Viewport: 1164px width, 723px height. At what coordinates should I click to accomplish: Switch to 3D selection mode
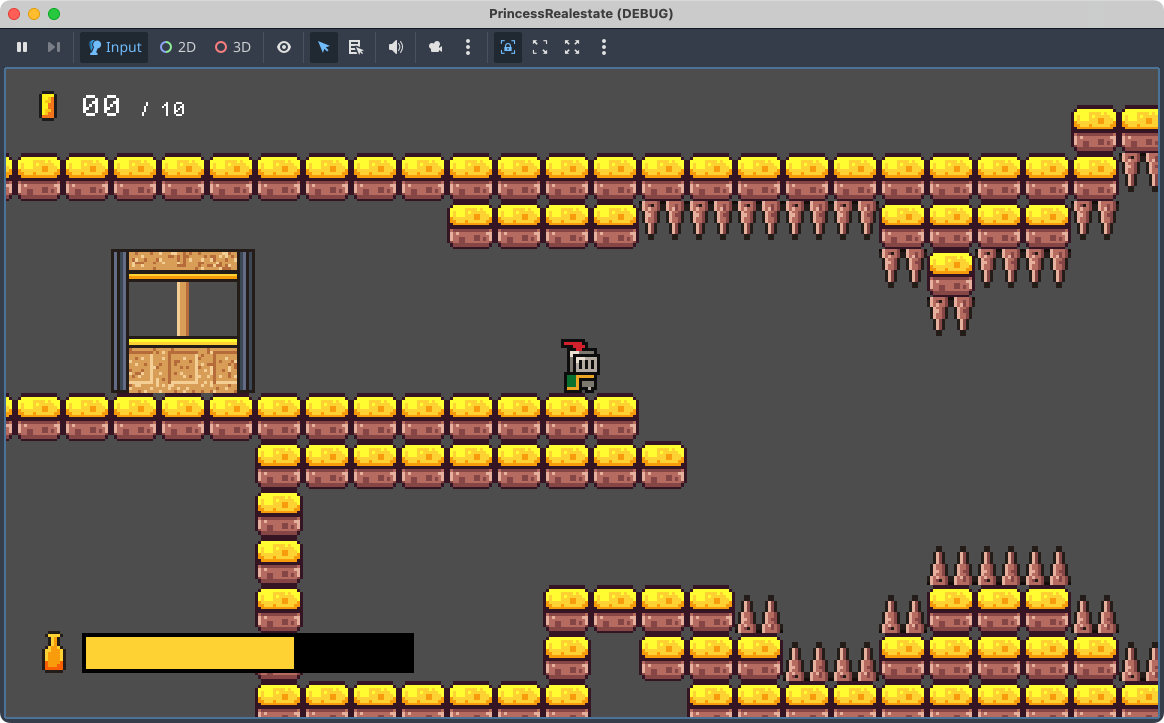click(x=233, y=47)
